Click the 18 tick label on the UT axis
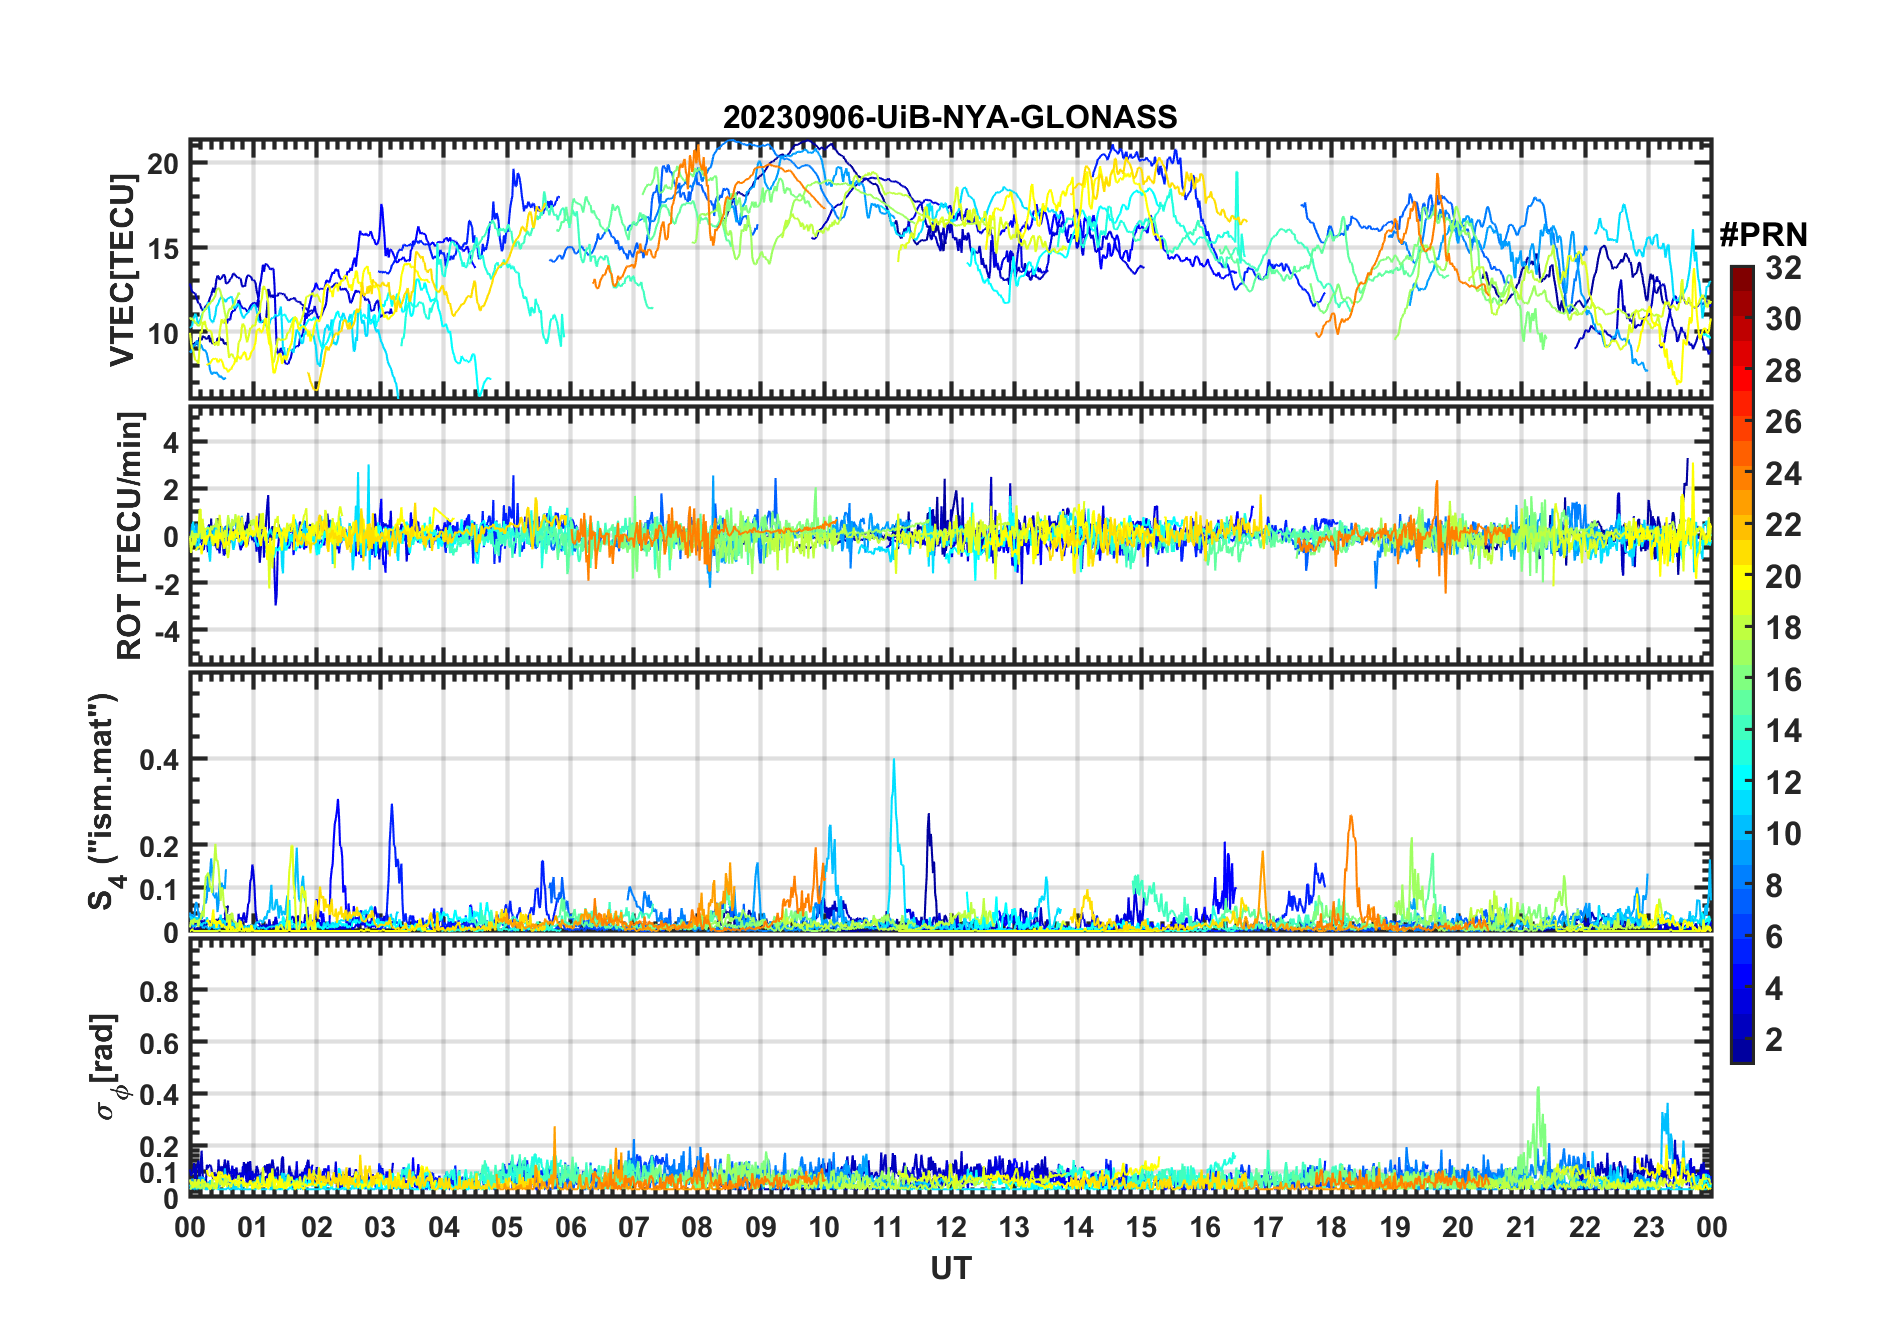The image size is (1902, 1330). [1331, 1227]
